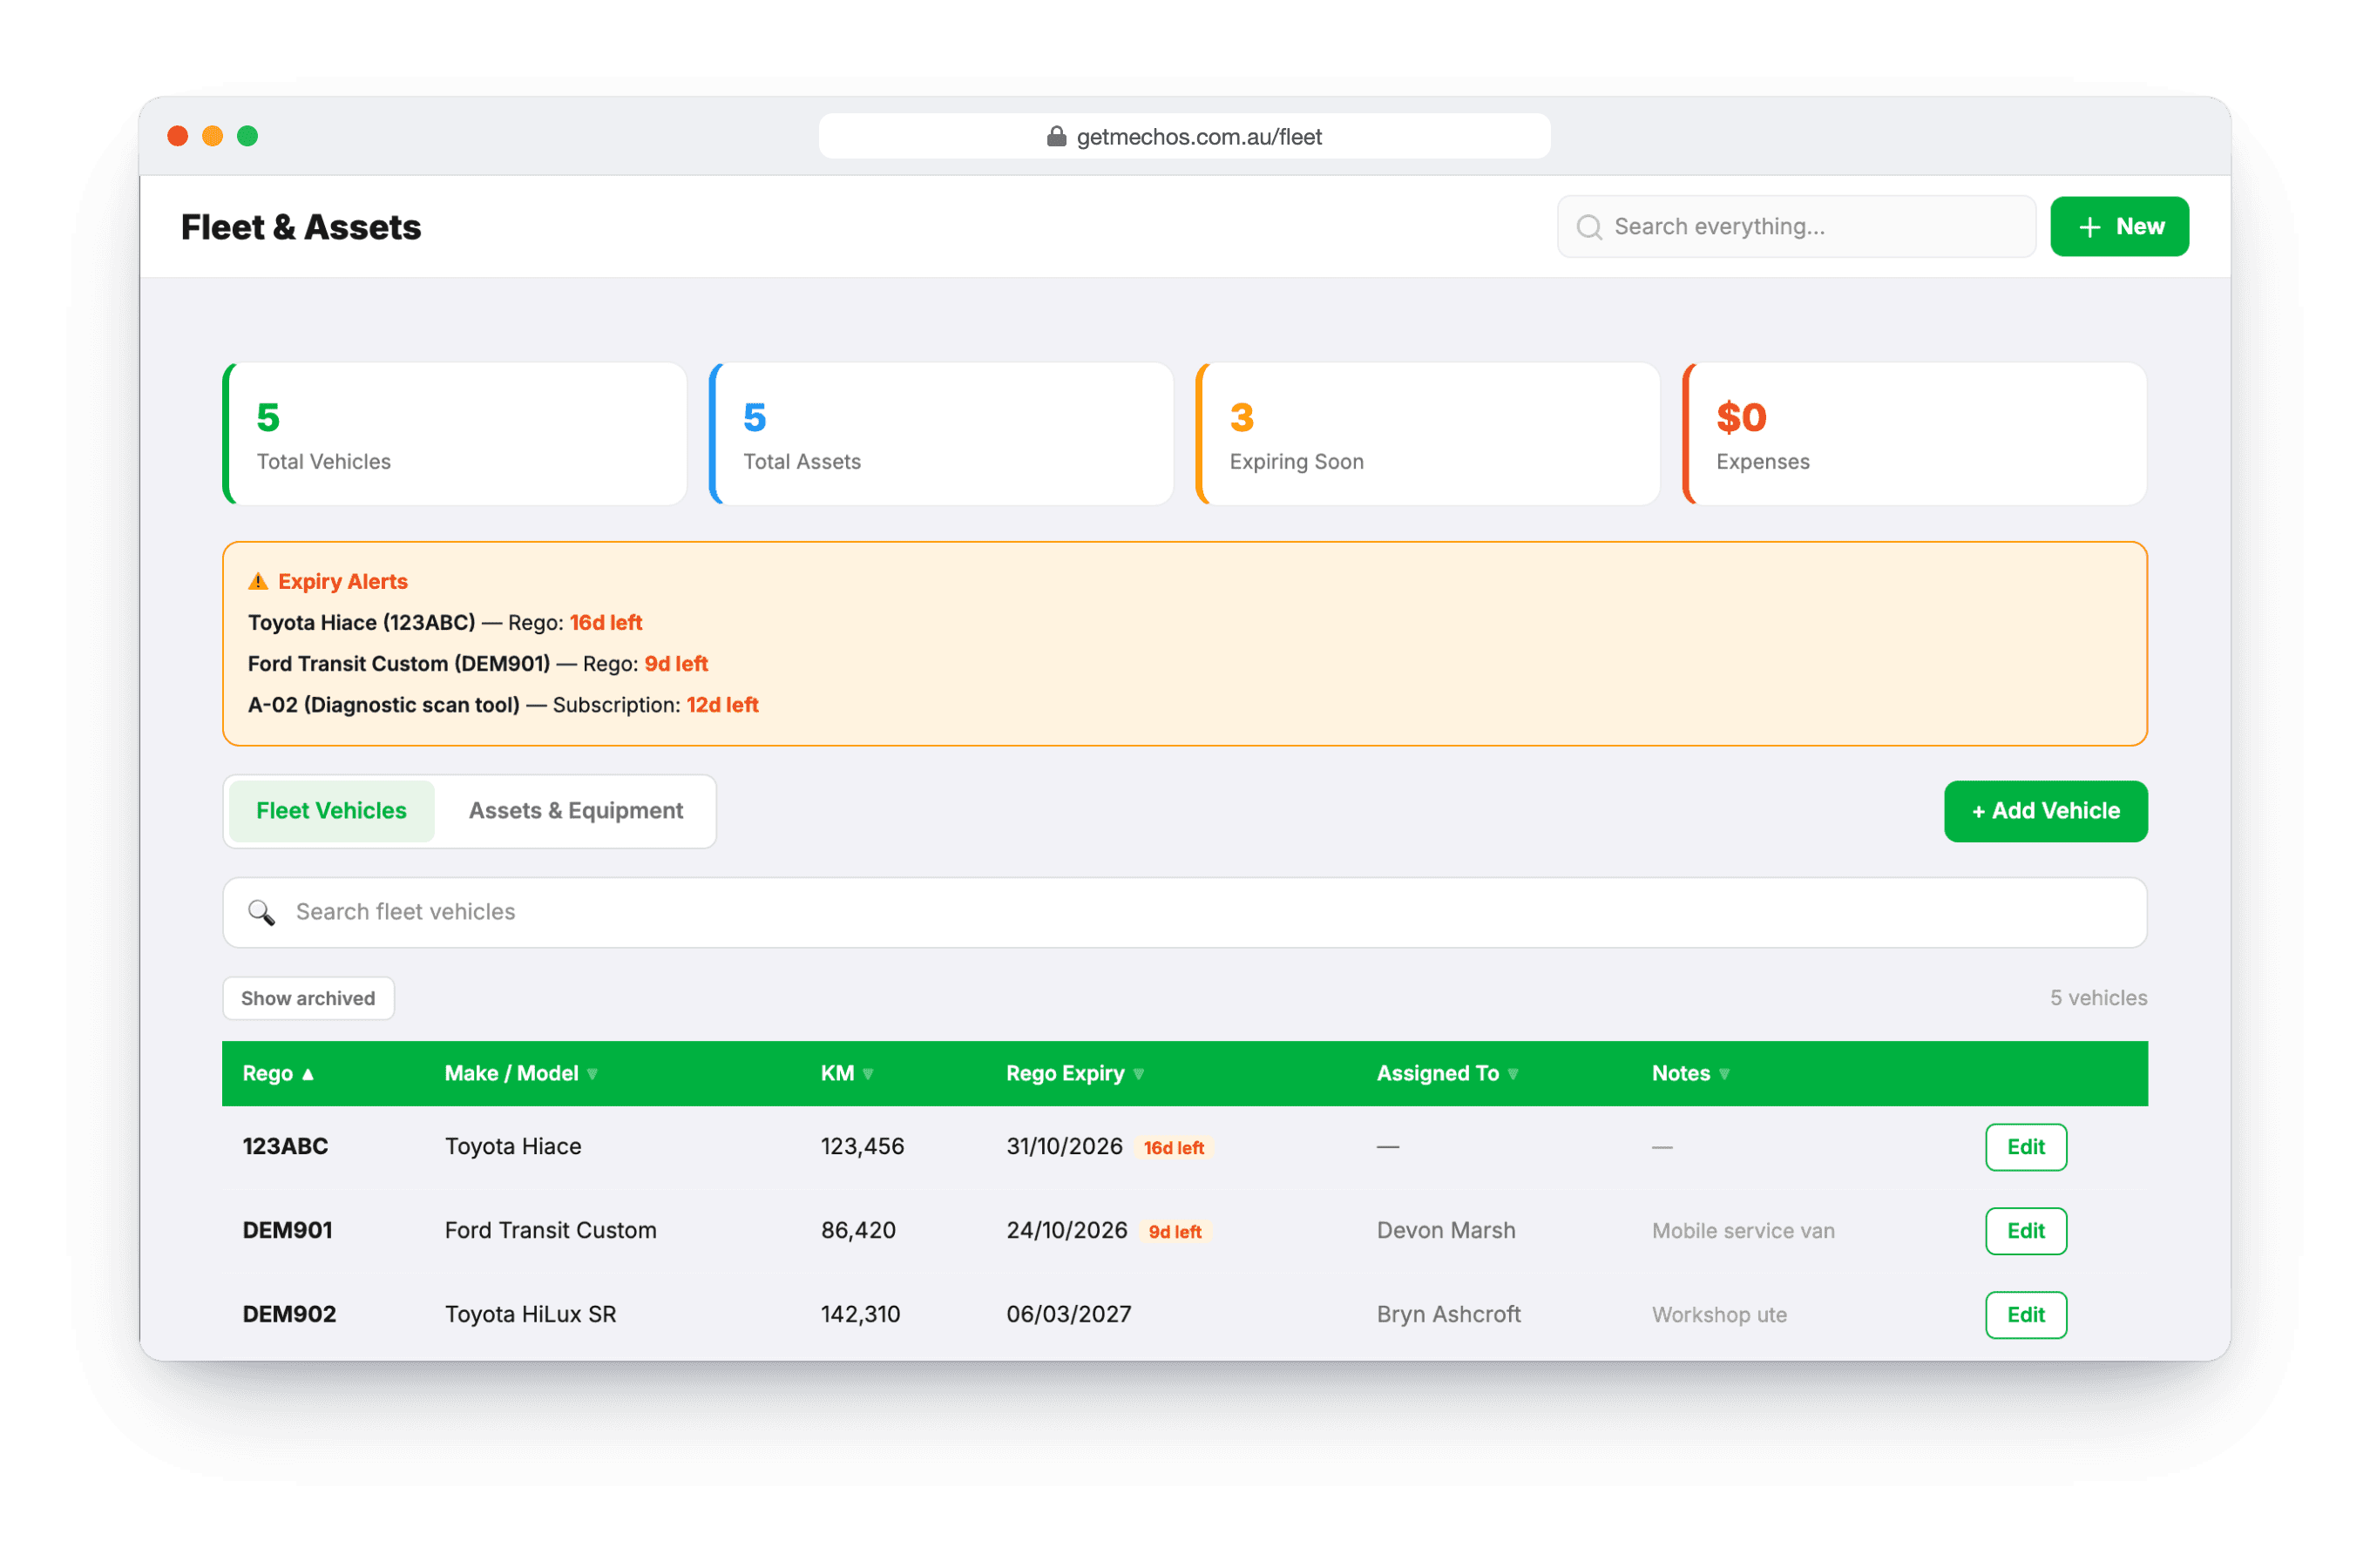Open the Expenses stat card
This screenshot has width=2370, height=1568.
tap(1914, 434)
